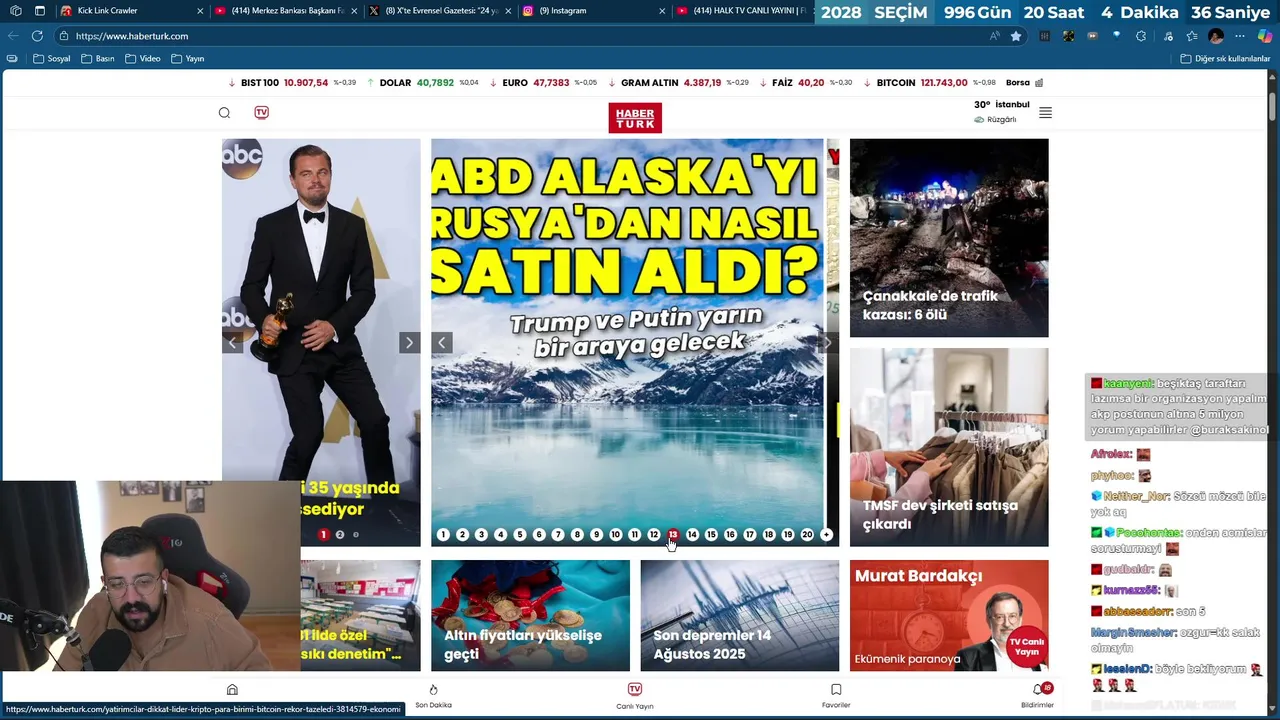1280x720 pixels.
Task: Switch to X'te Evrensel Gazetesi tab
Action: [439, 11]
